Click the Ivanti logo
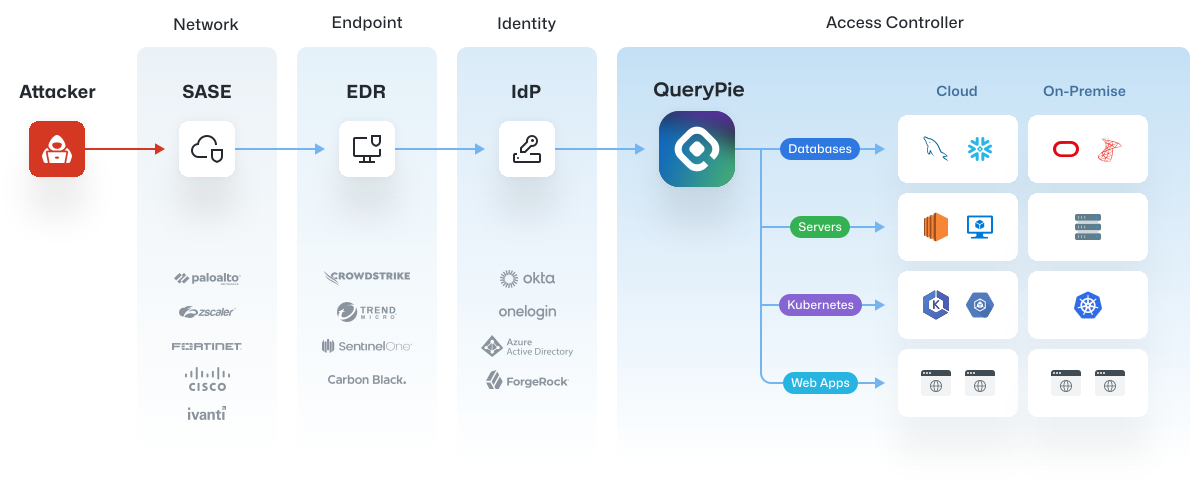1200x480 pixels. point(207,413)
